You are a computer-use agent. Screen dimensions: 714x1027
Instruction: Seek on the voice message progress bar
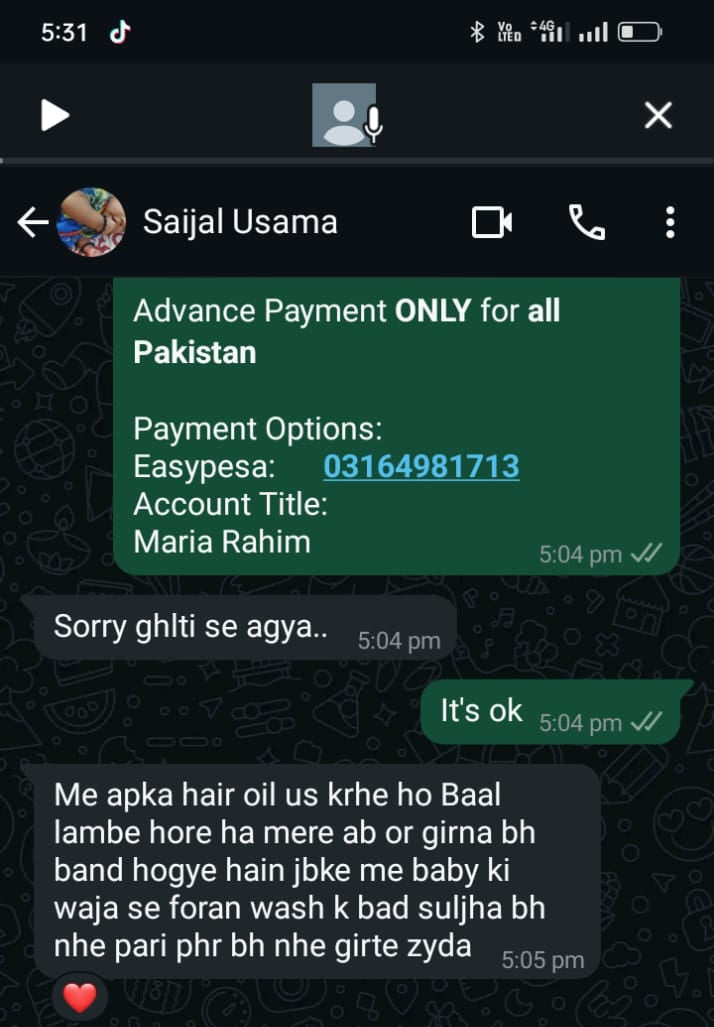(x=357, y=160)
